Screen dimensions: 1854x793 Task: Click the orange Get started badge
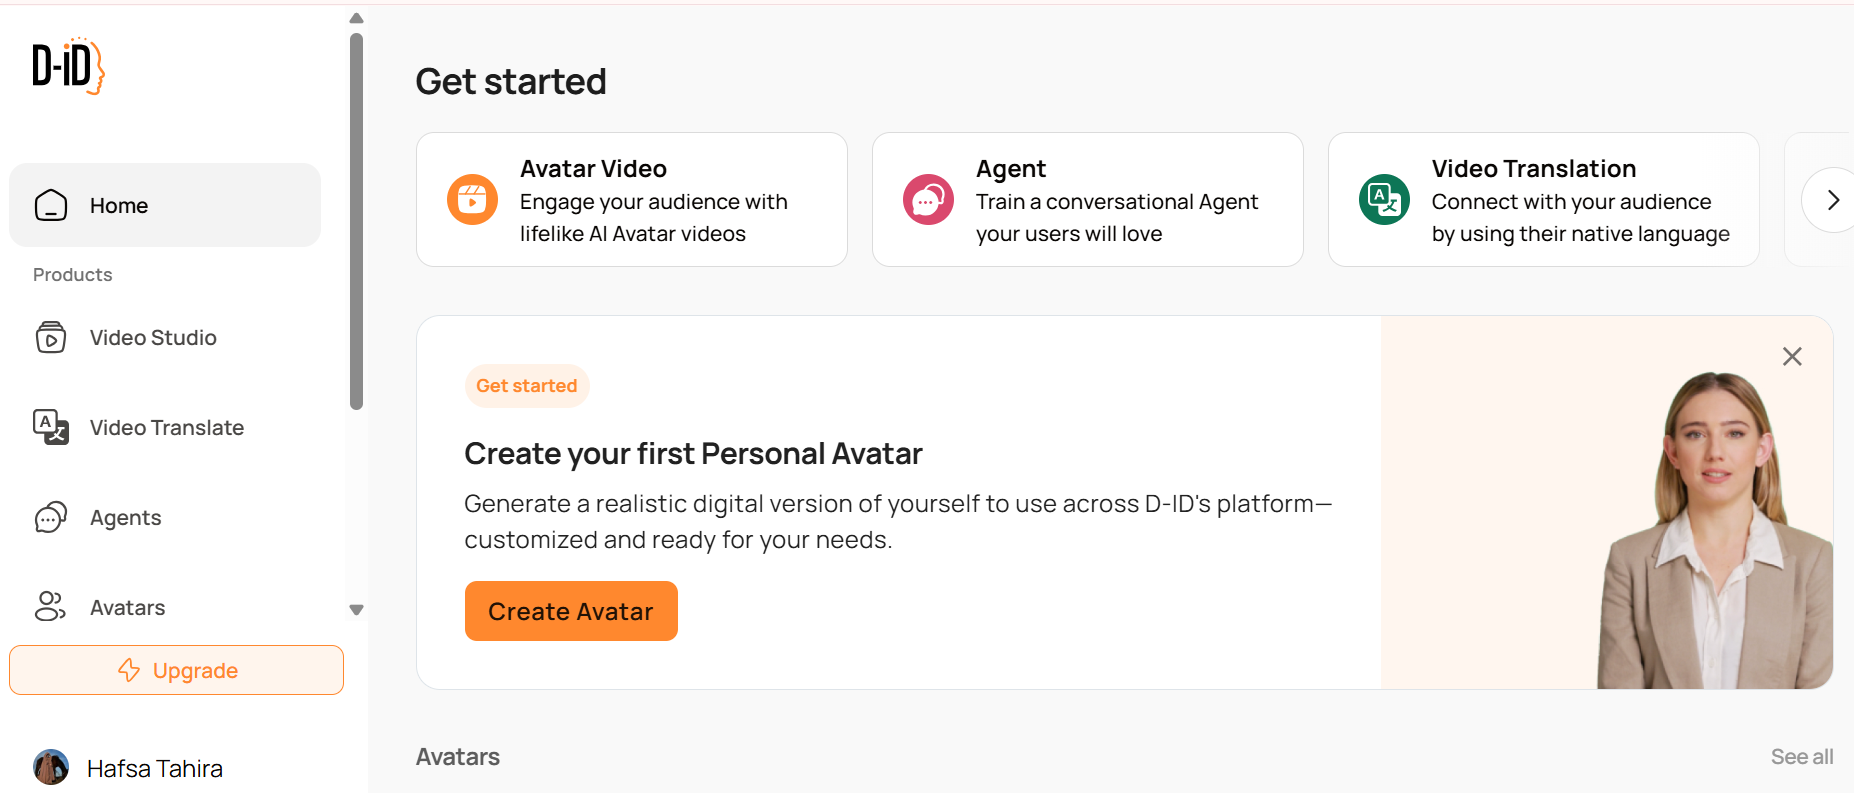pos(527,386)
